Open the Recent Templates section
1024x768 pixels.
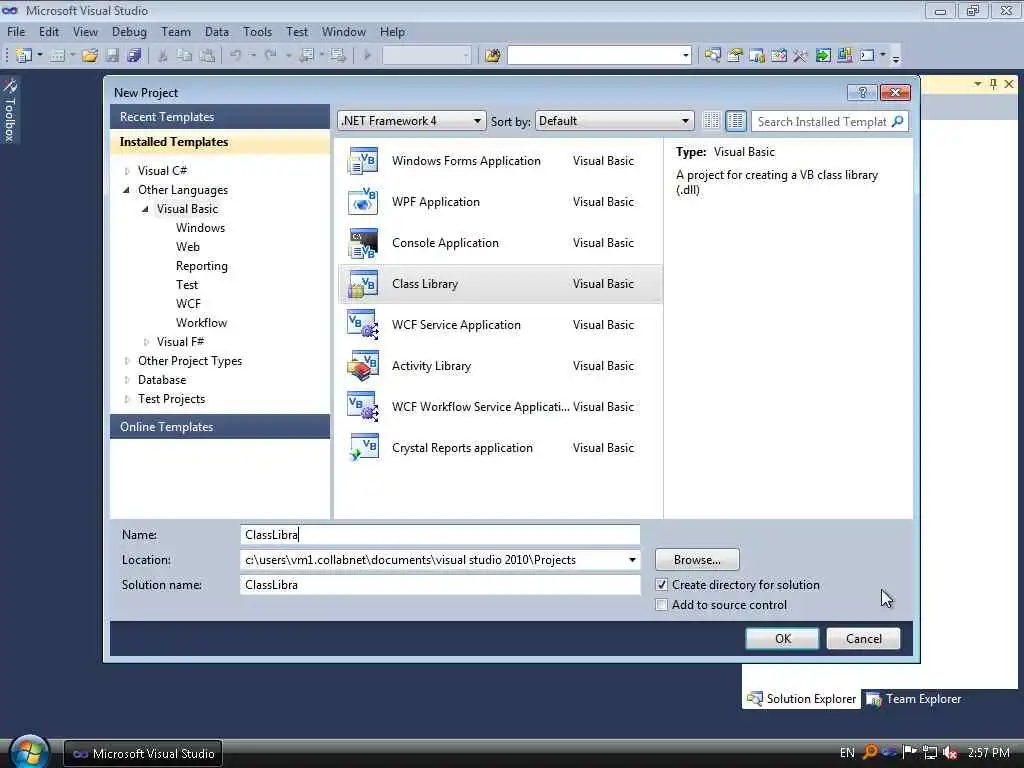click(220, 117)
